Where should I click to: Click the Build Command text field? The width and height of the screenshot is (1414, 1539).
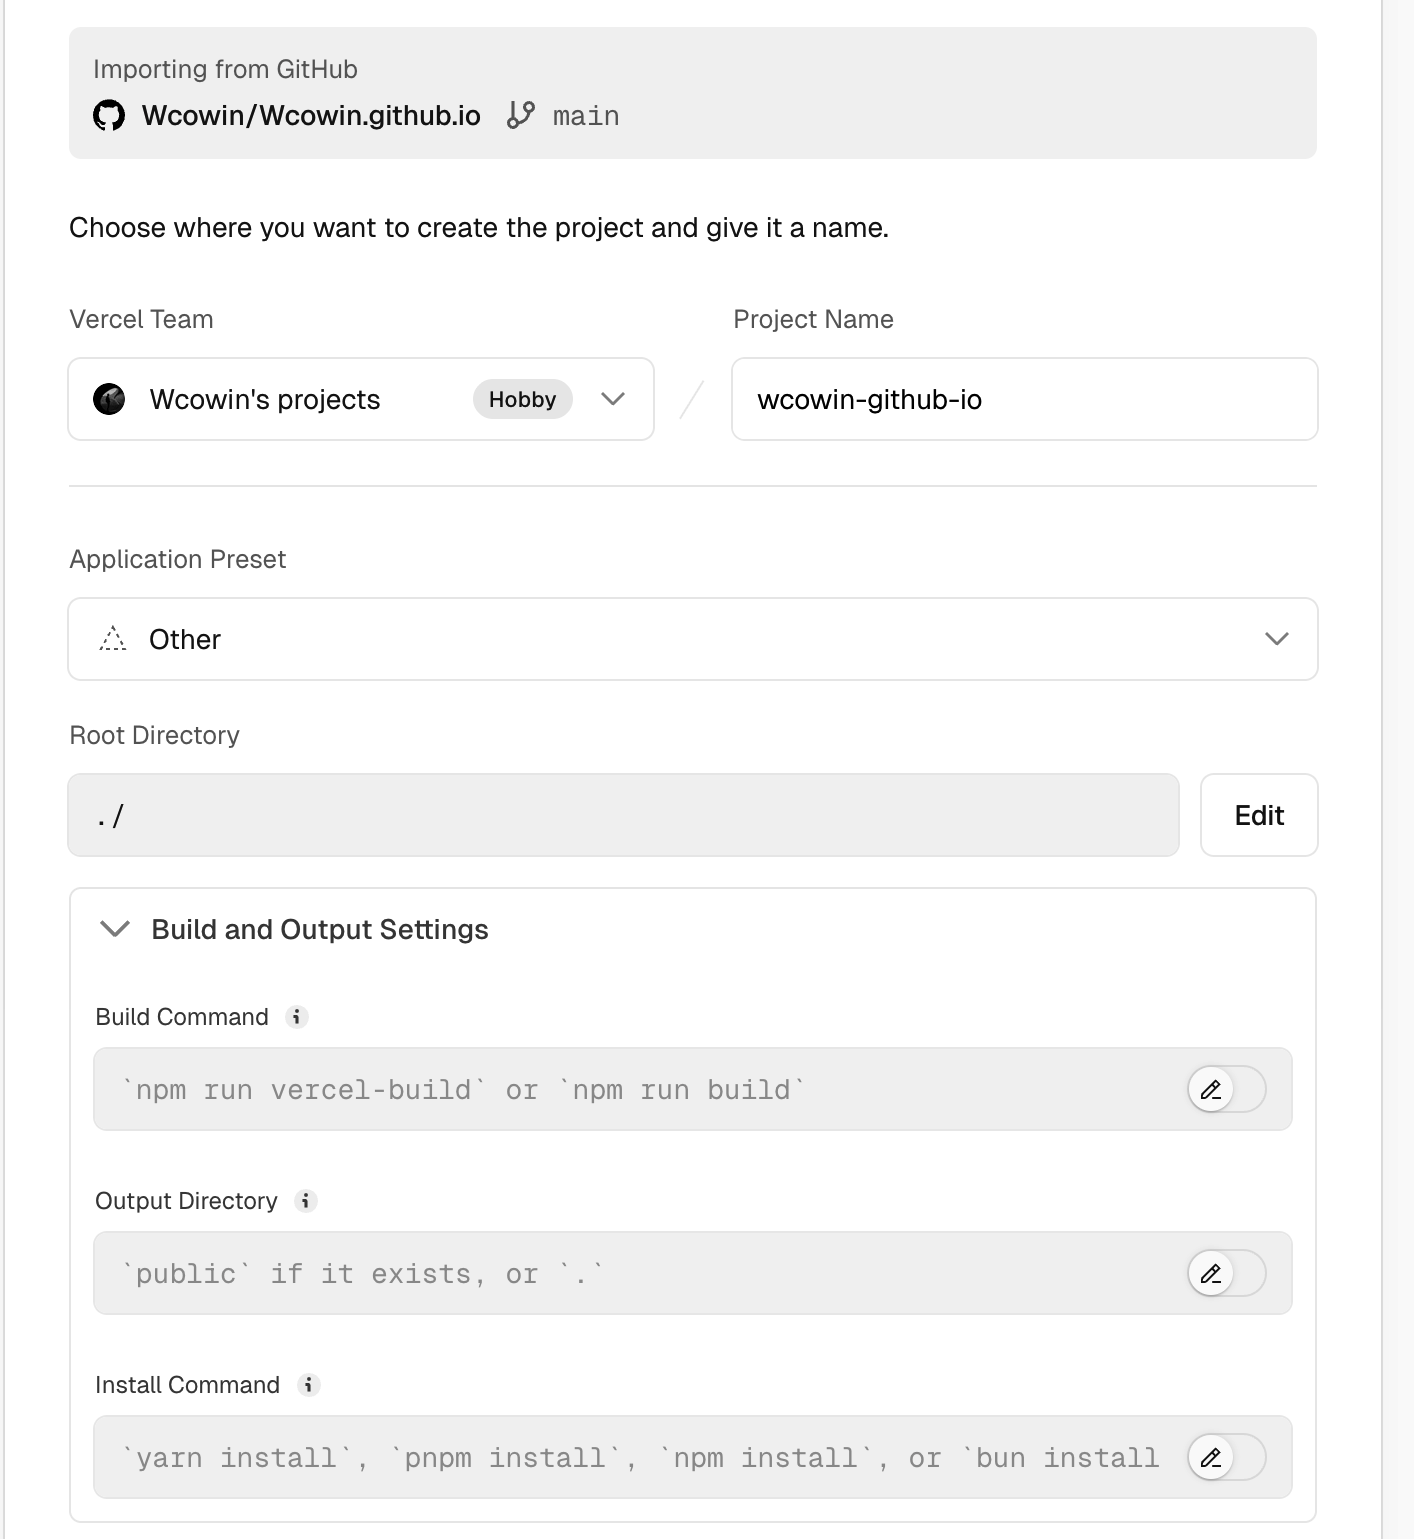pyautogui.click(x=640, y=1089)
